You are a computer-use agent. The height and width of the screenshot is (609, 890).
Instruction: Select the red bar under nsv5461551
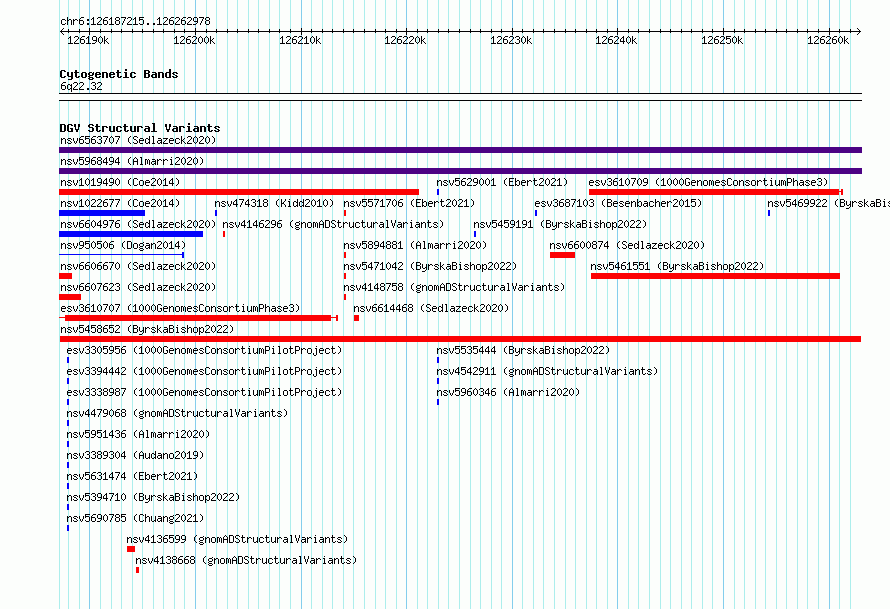(715, 276)
